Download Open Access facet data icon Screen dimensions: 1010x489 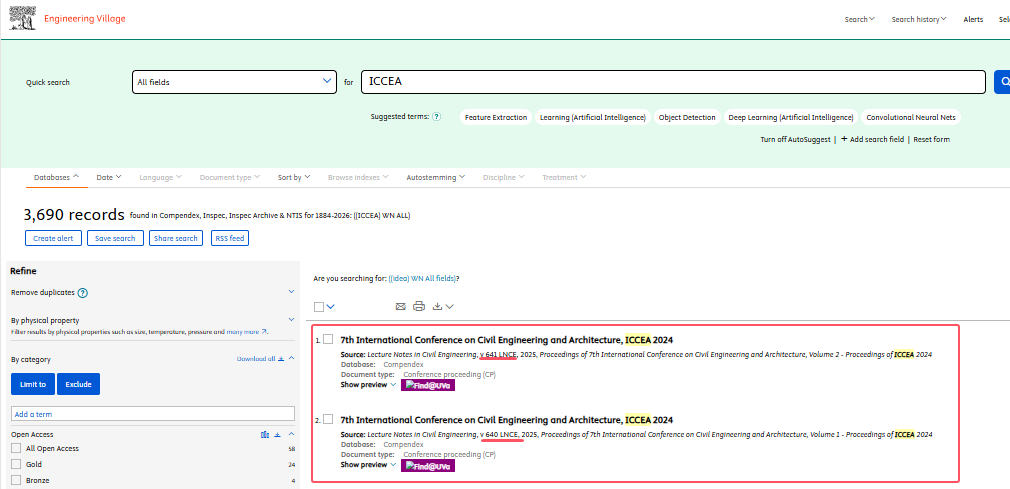pos(278,435)
